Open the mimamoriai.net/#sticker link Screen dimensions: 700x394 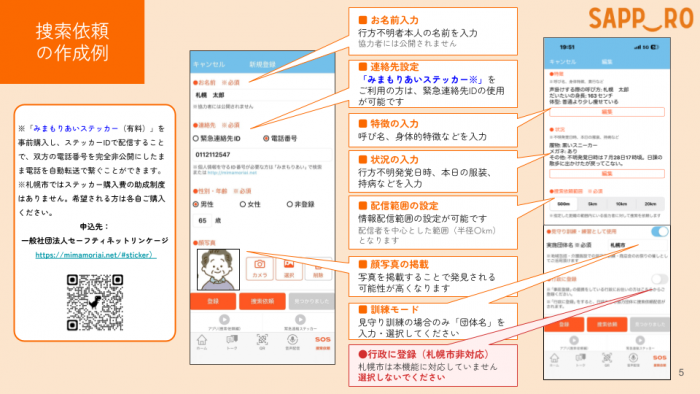tap(96, 255)
